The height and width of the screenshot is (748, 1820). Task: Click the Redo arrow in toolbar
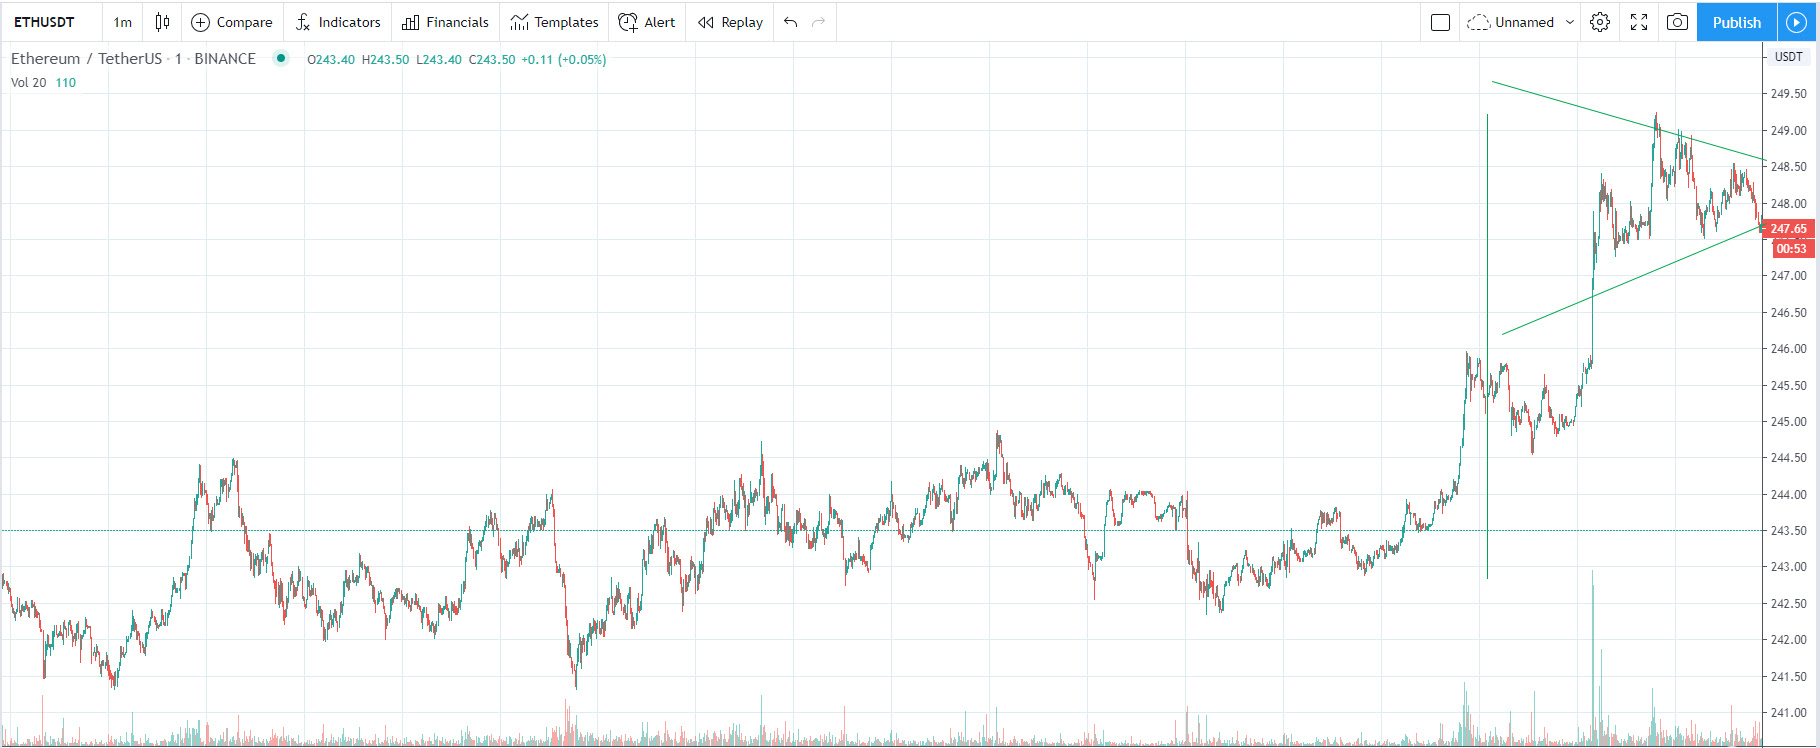[819, 22]
